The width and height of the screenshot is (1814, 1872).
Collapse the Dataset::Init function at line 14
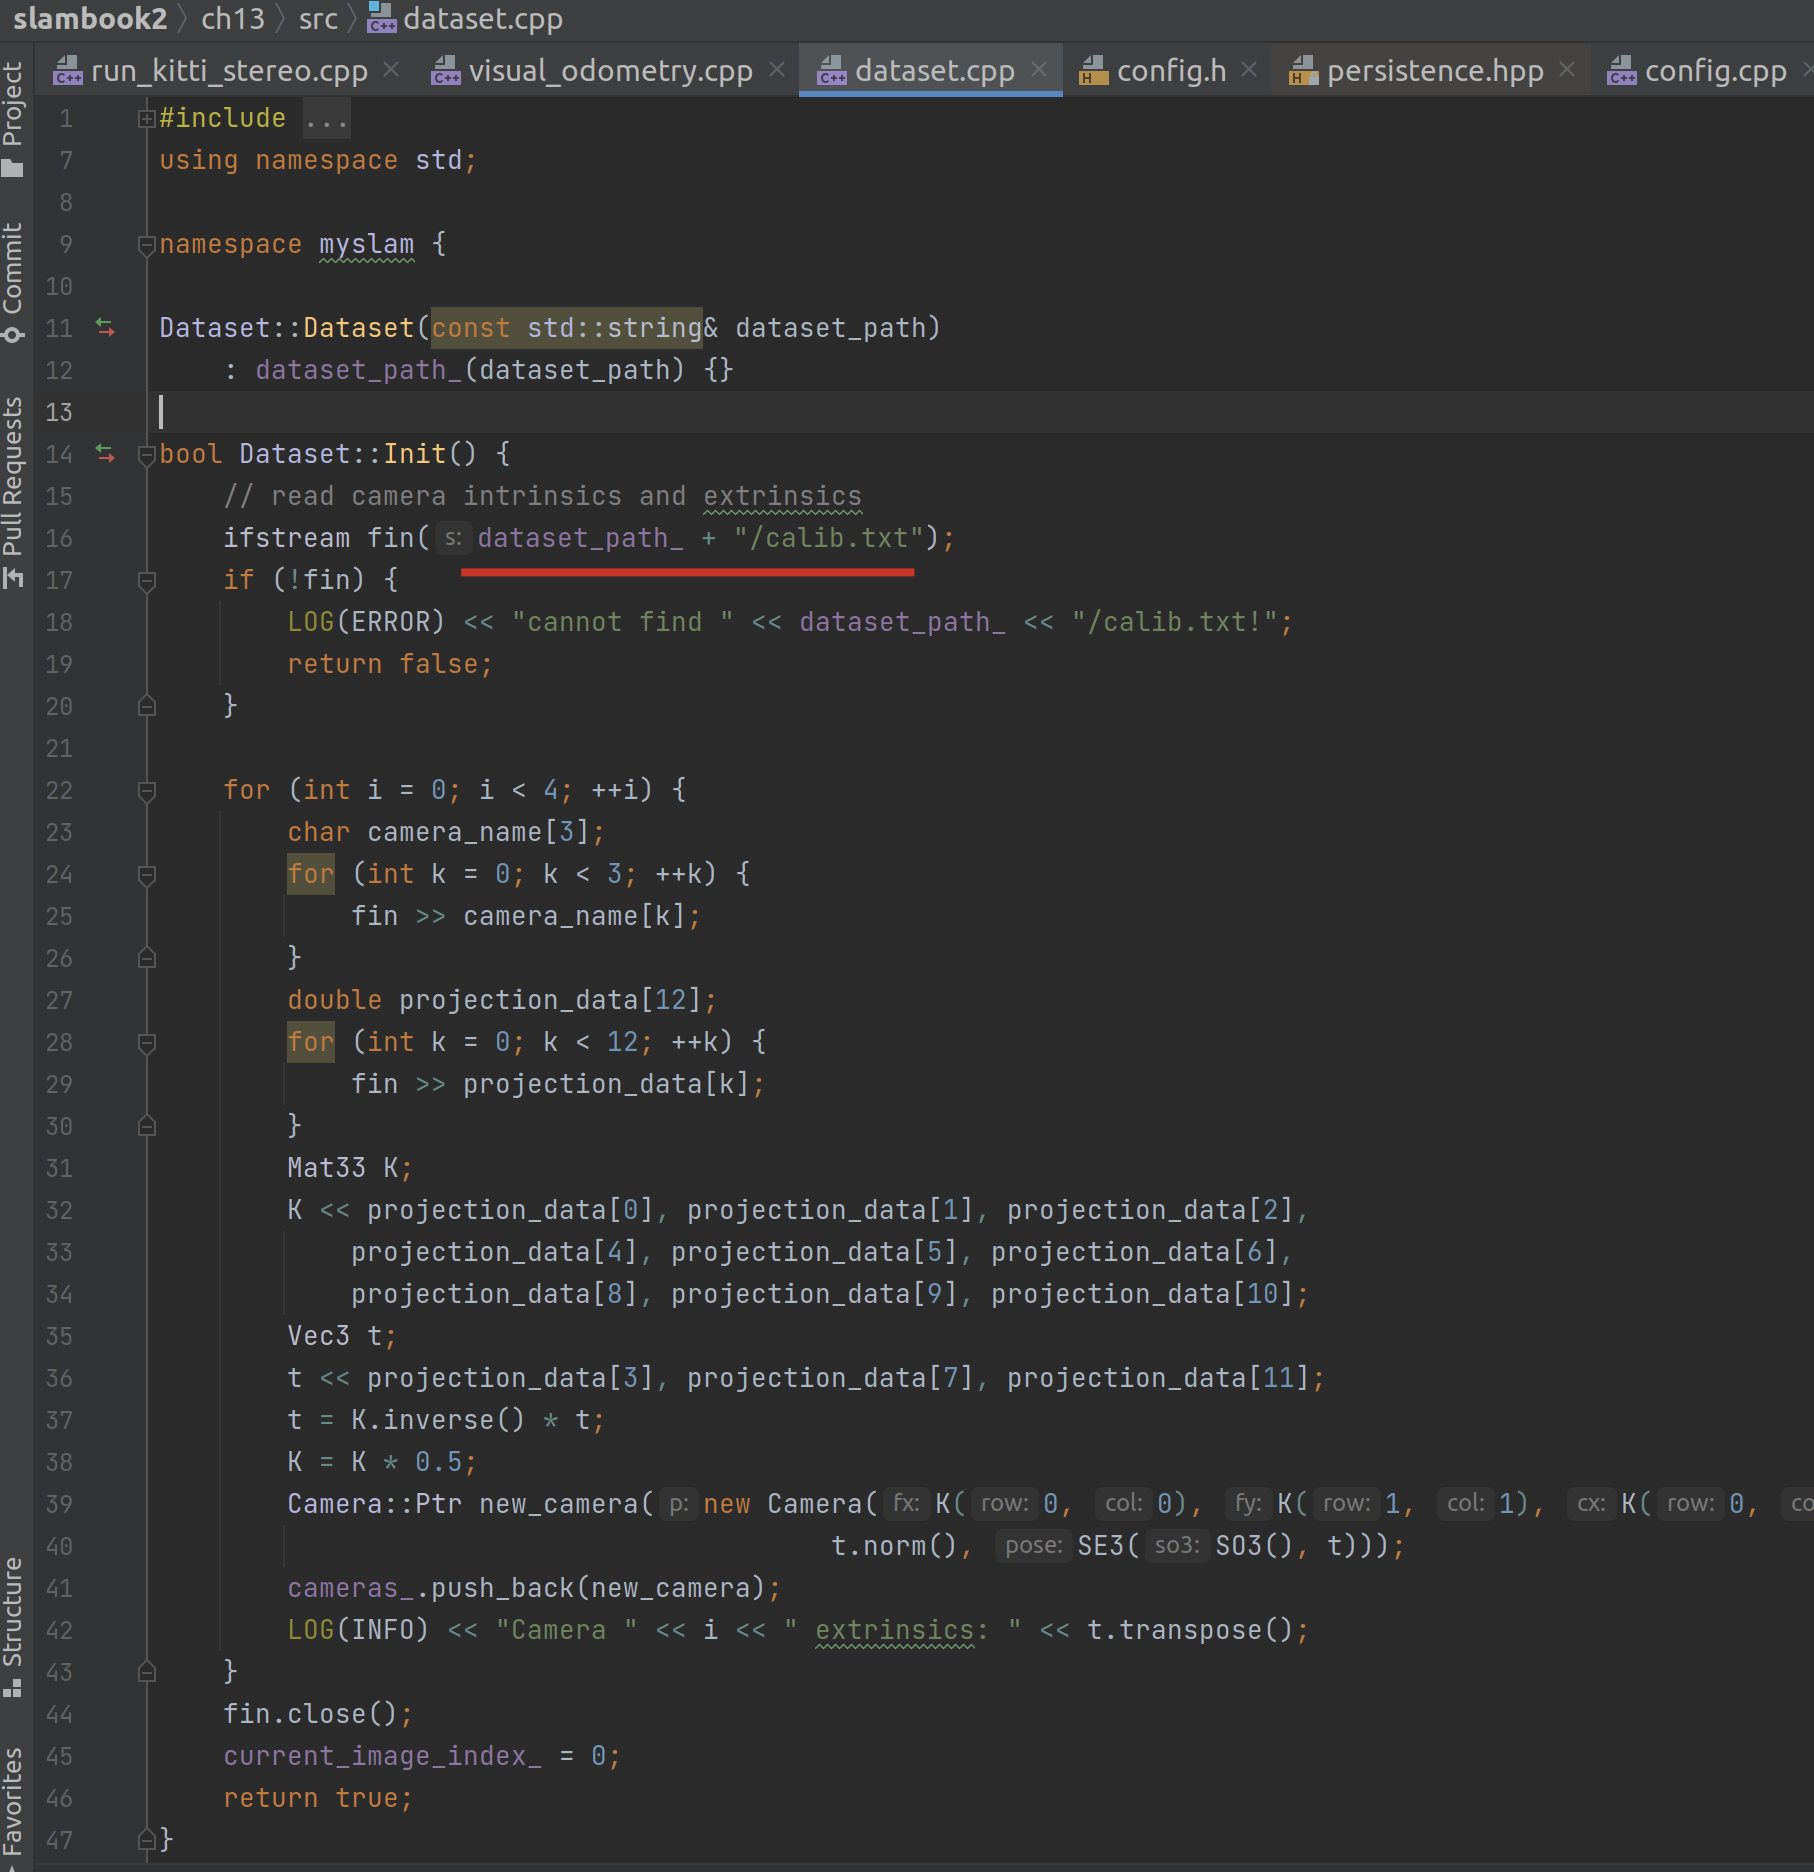146,455
